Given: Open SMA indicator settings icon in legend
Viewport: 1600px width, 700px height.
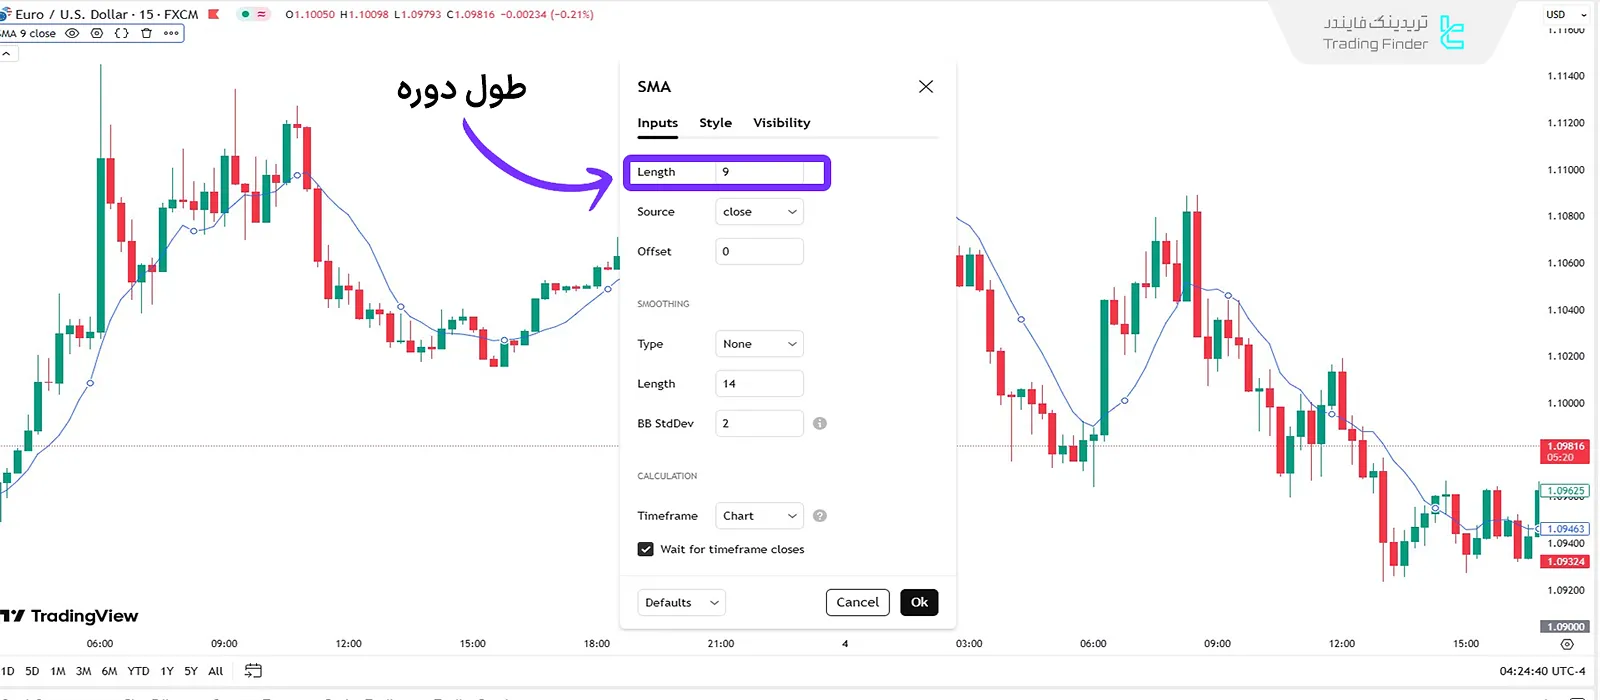Looking at the screenshot, I should (x=97, y=33).
